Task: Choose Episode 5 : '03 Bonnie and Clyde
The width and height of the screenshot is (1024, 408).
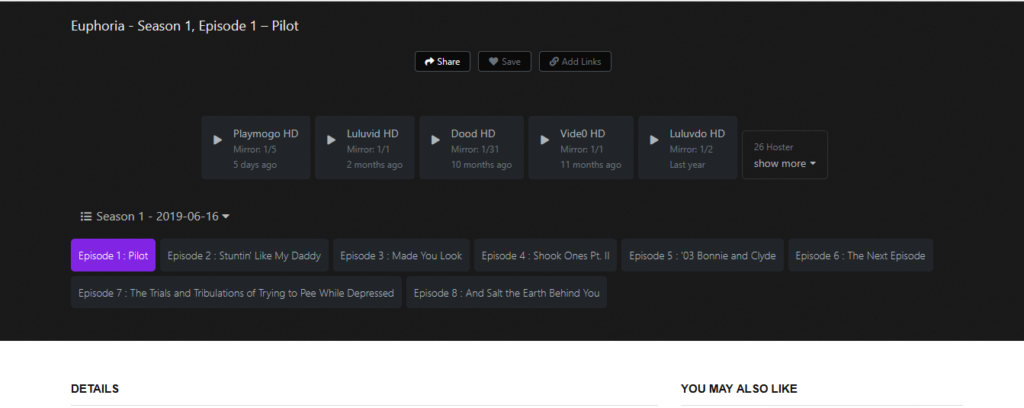Action: 702,256
